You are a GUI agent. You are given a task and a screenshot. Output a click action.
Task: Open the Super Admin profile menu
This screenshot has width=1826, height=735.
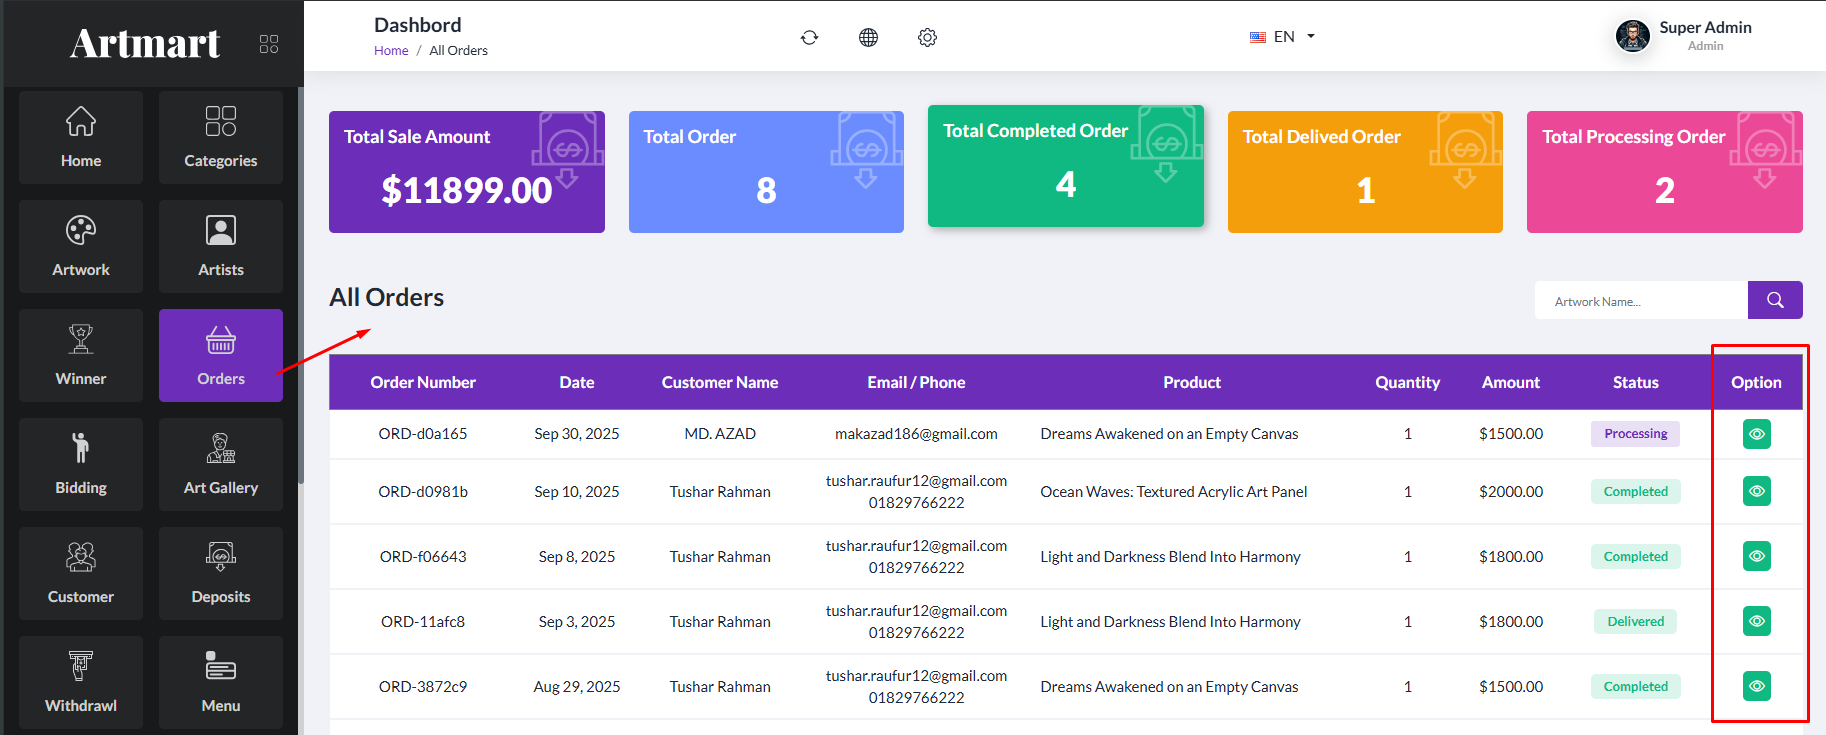click(x=1684, y=36)
